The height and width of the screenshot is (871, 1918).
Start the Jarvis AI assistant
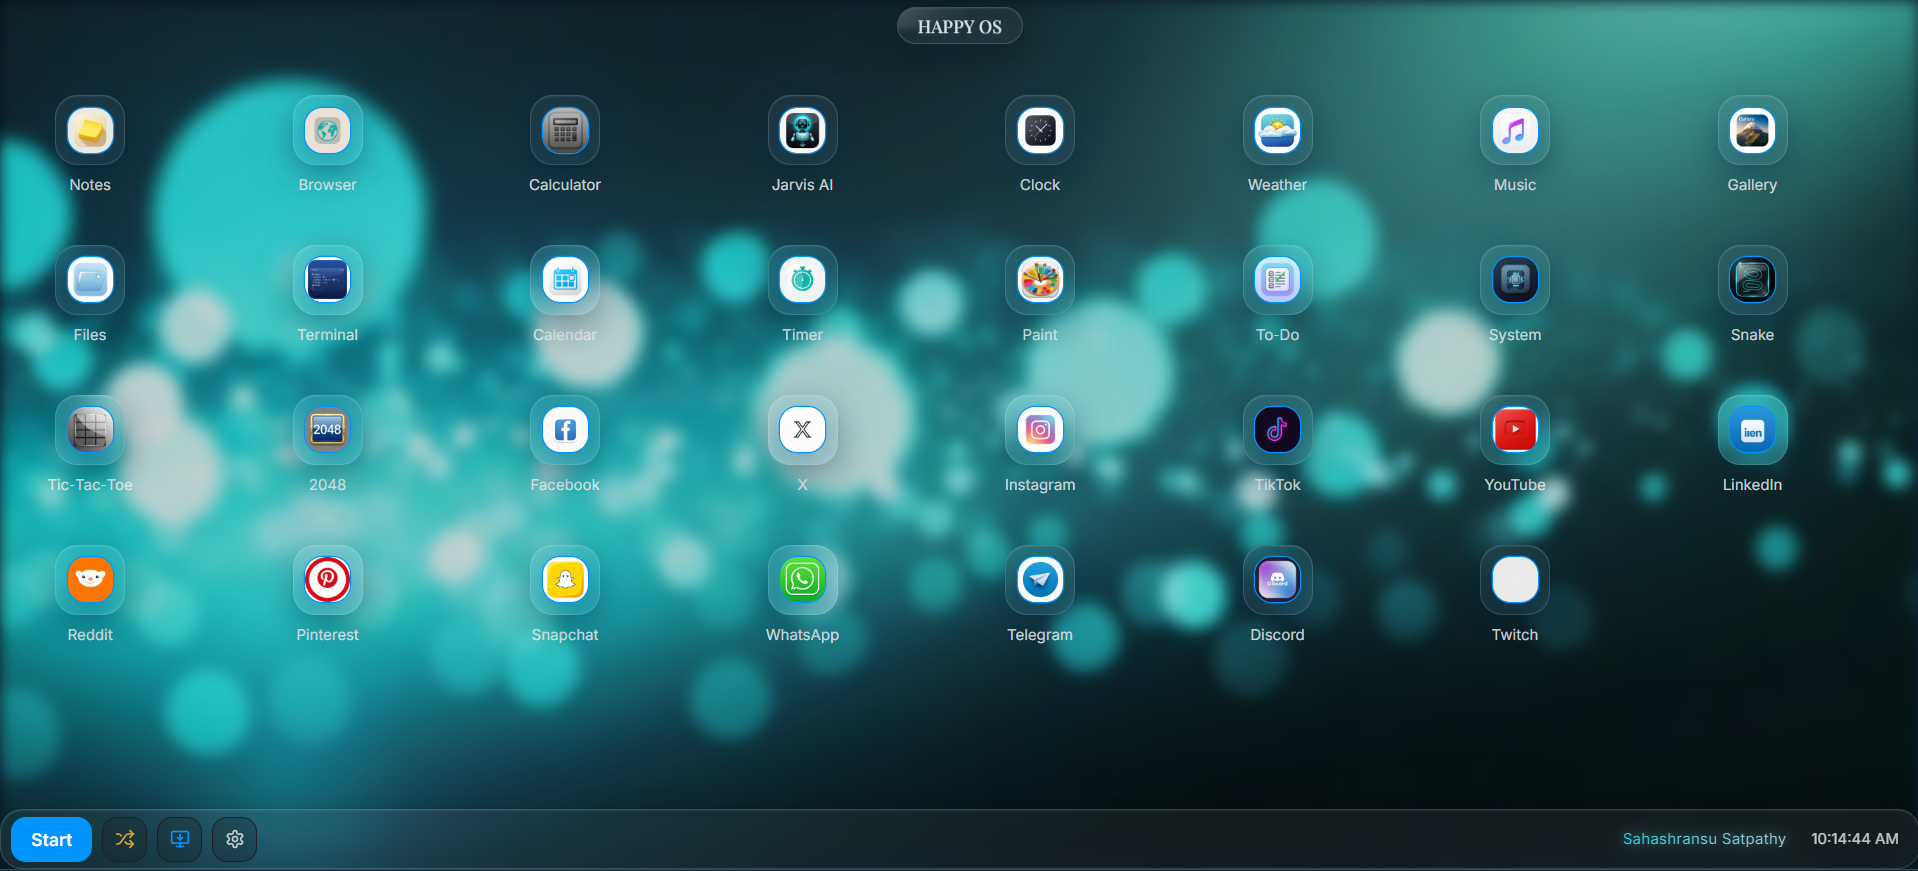(802, 131)
